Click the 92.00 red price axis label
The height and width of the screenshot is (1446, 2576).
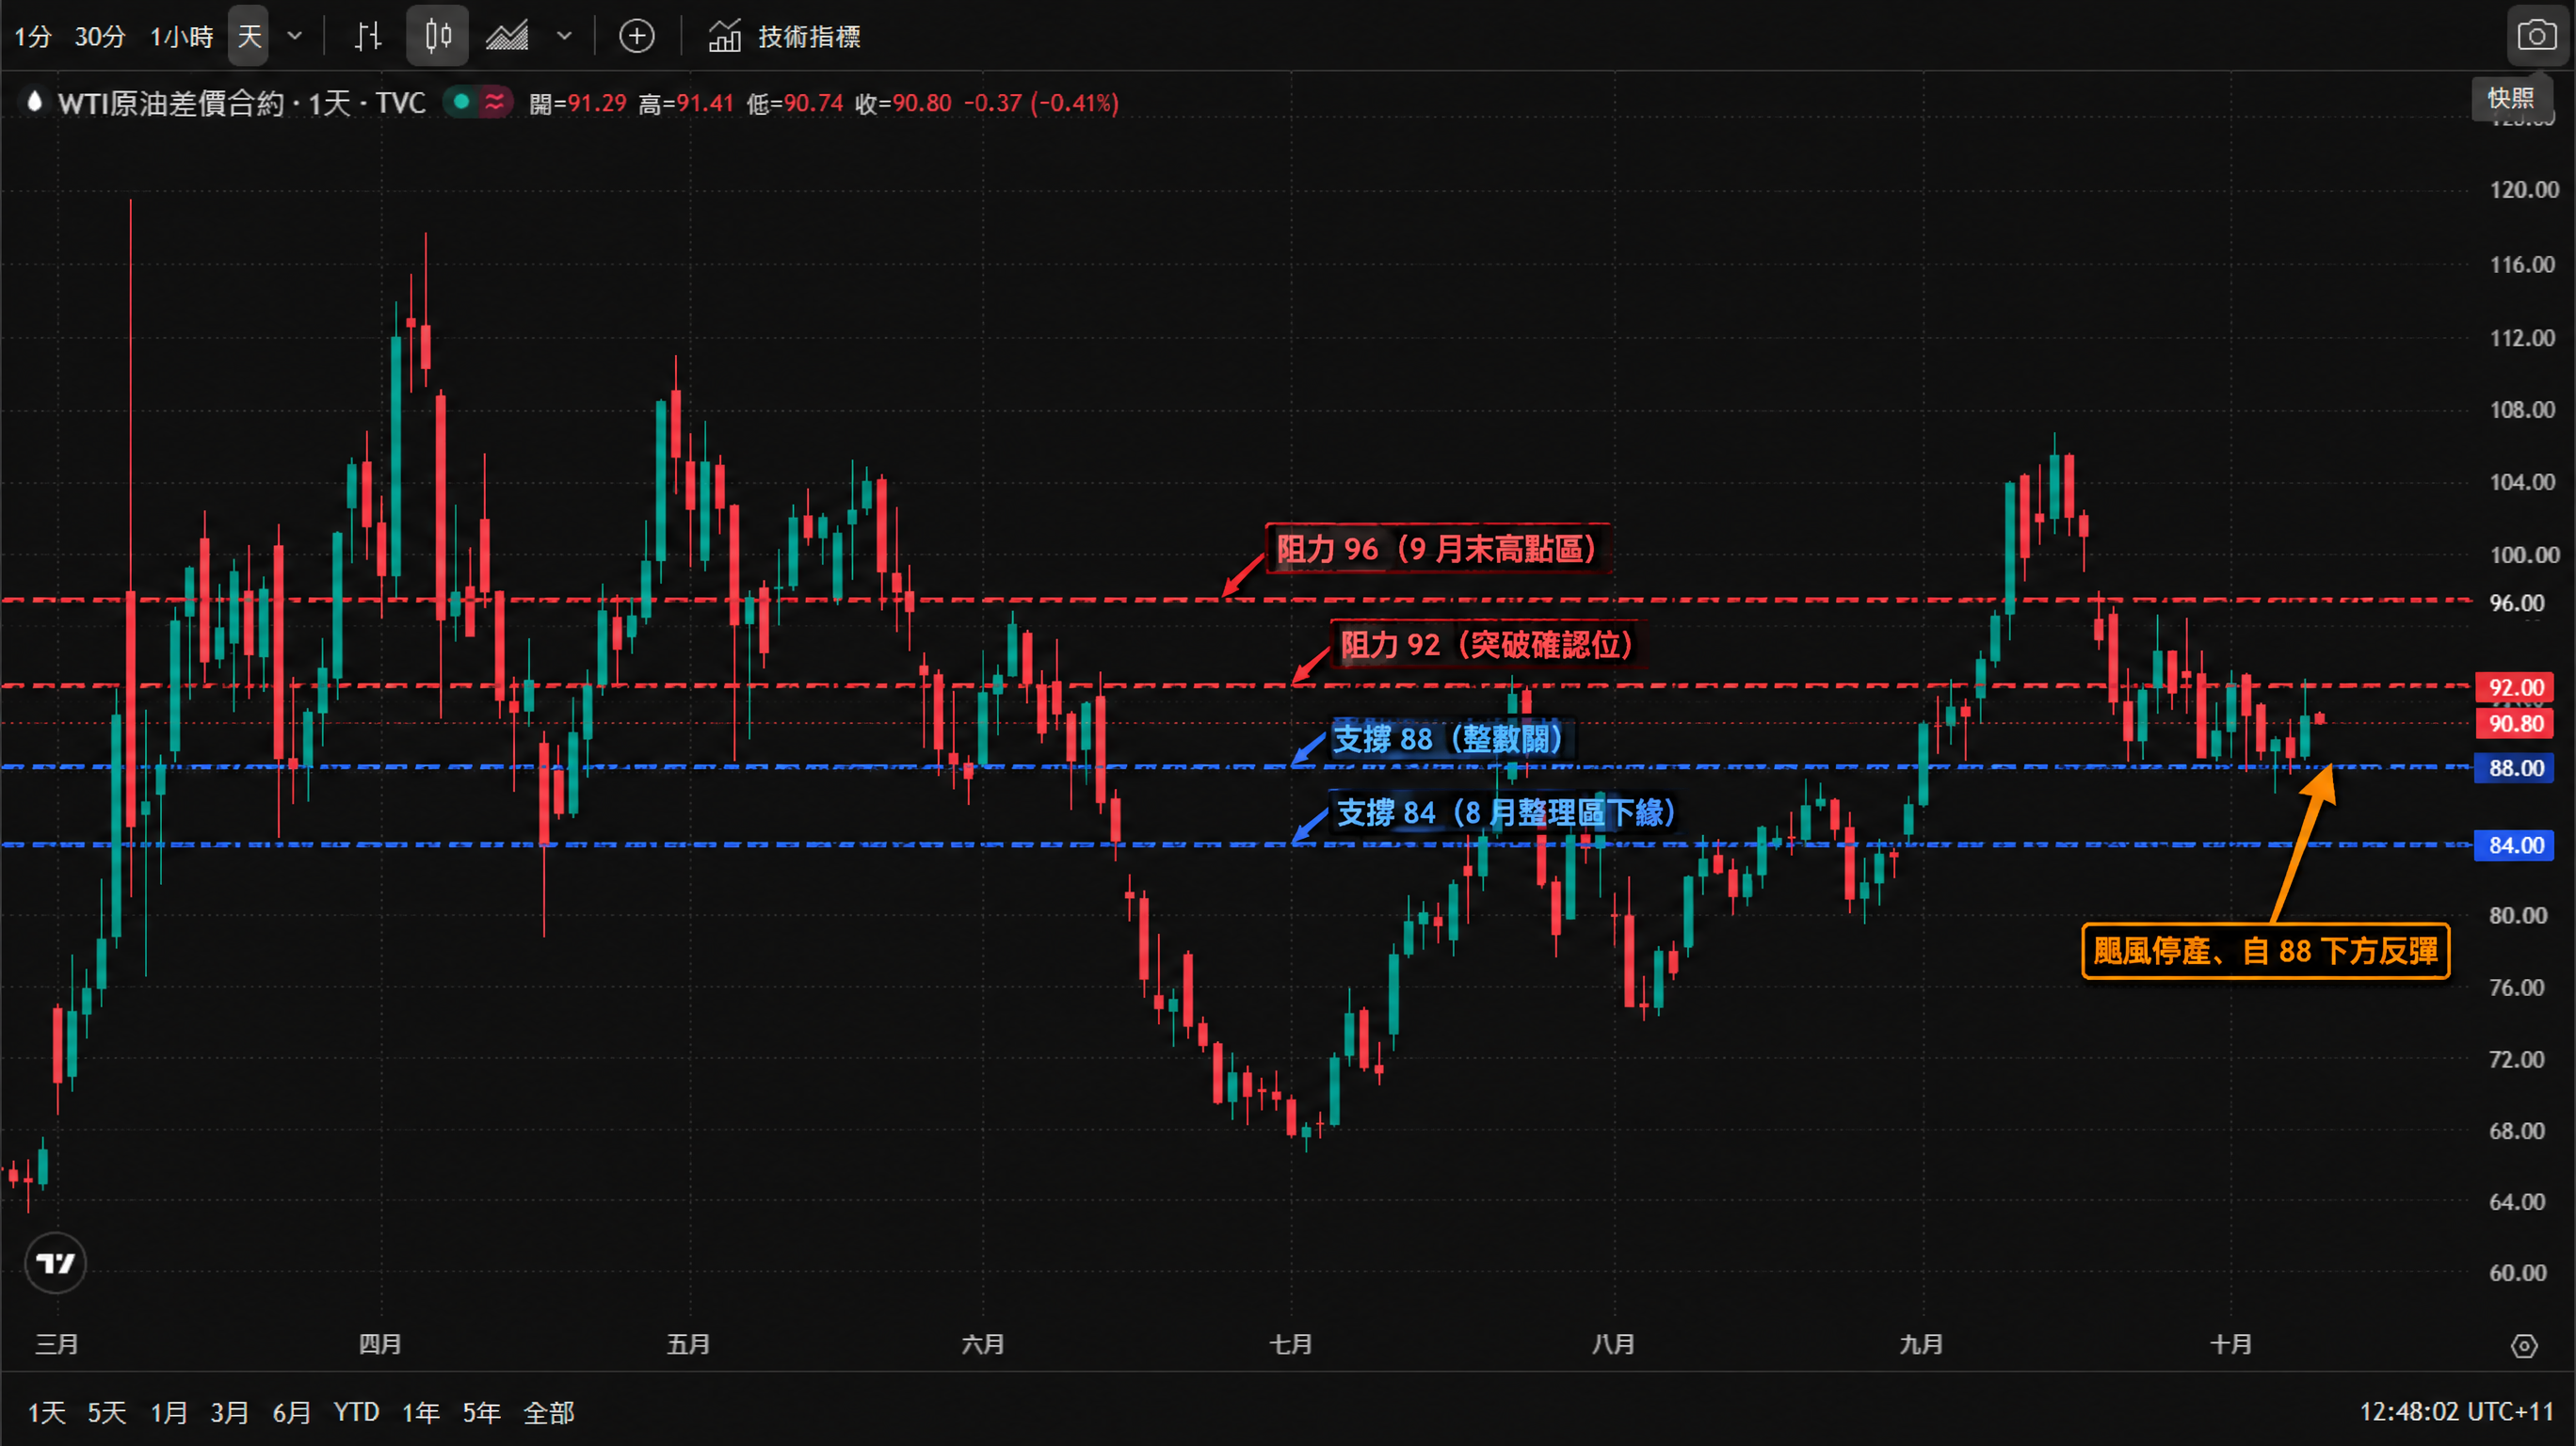pos(2515,687)
